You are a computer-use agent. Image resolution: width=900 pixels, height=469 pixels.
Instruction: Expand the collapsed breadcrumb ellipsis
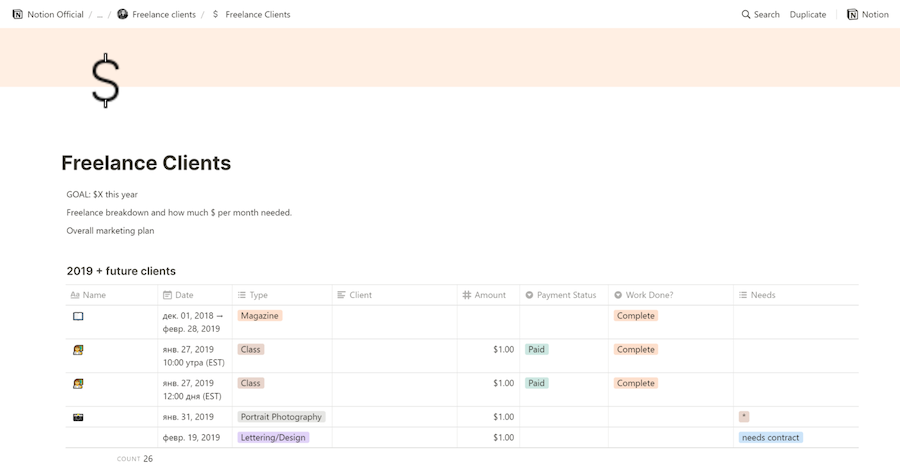[x=99, y=15]
